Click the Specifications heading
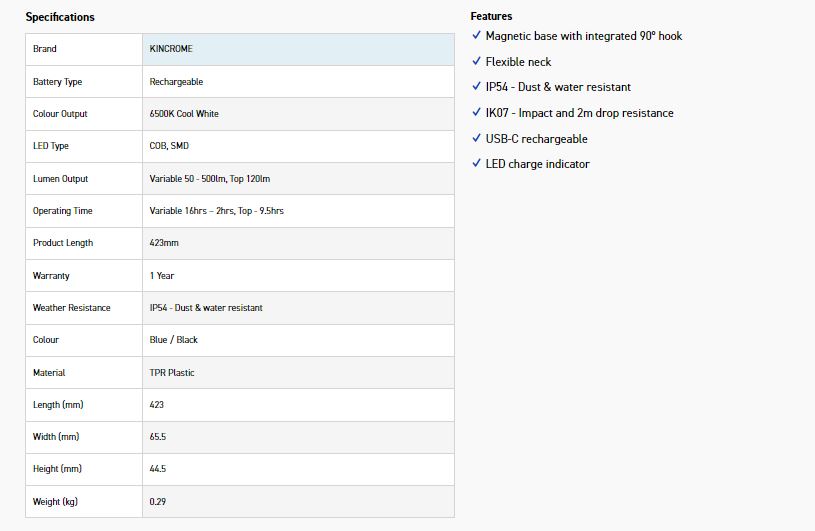Screen dimensions: 815x531 pos(60,17)
